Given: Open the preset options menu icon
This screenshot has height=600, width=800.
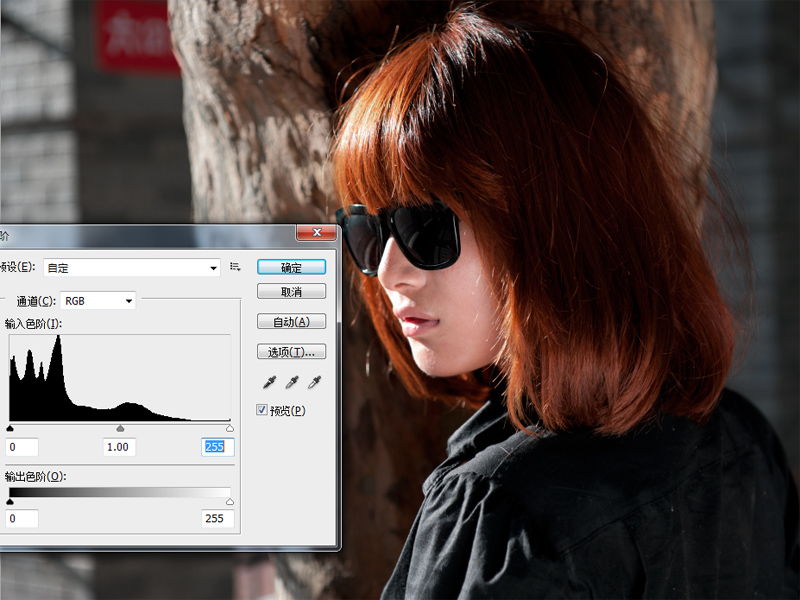Looking at the screenshot, I should (x=235, y=267).
